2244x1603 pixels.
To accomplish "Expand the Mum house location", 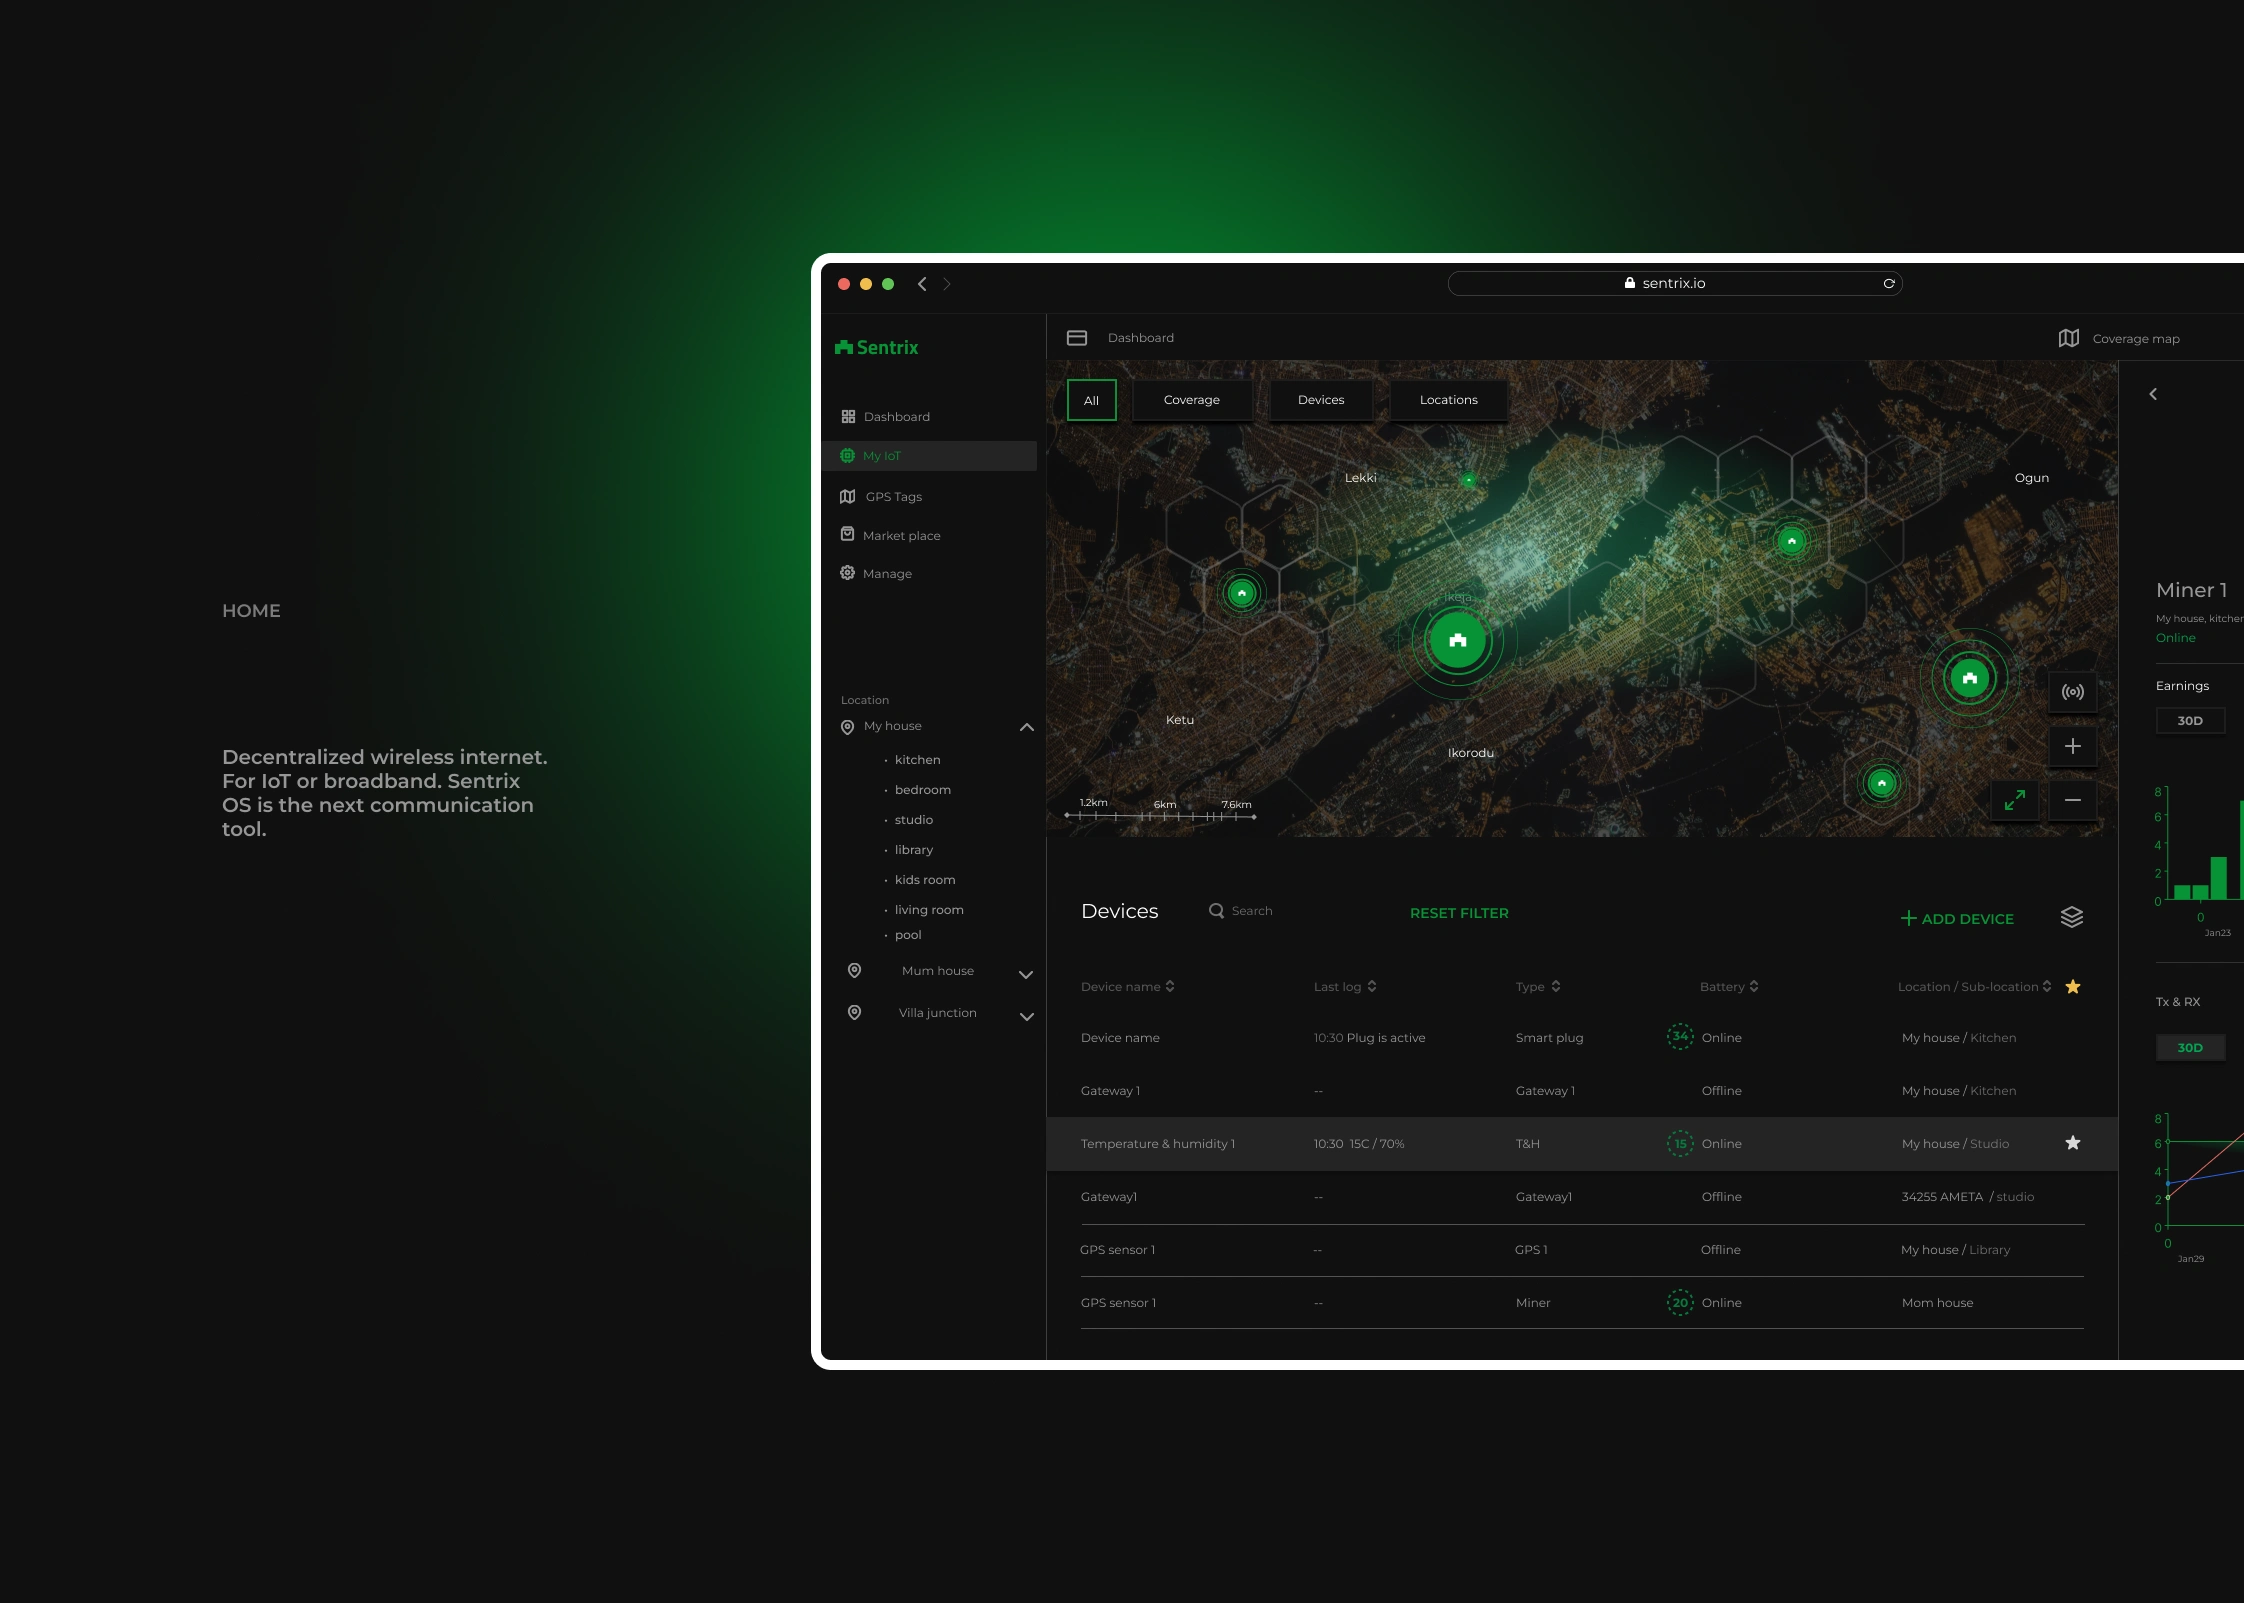I will coord(1026,974).
